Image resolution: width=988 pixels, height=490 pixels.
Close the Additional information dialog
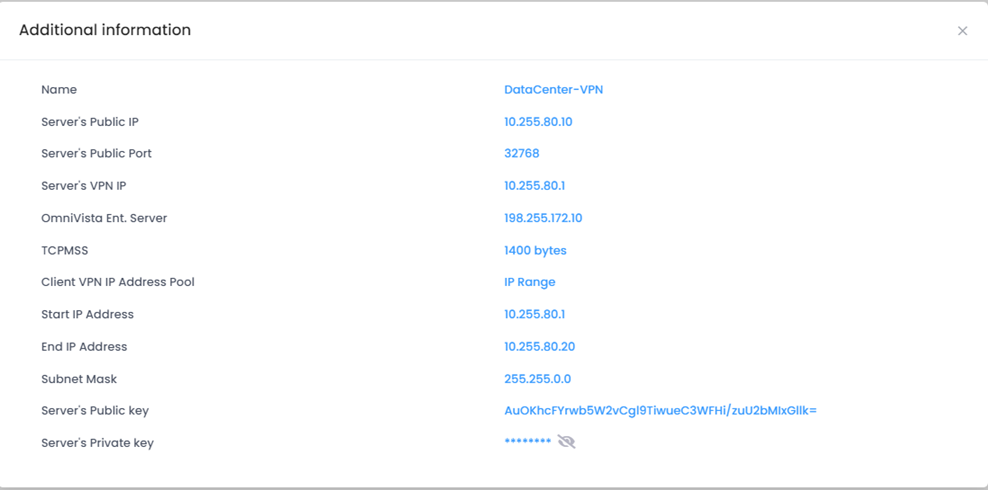click(962, 31)
